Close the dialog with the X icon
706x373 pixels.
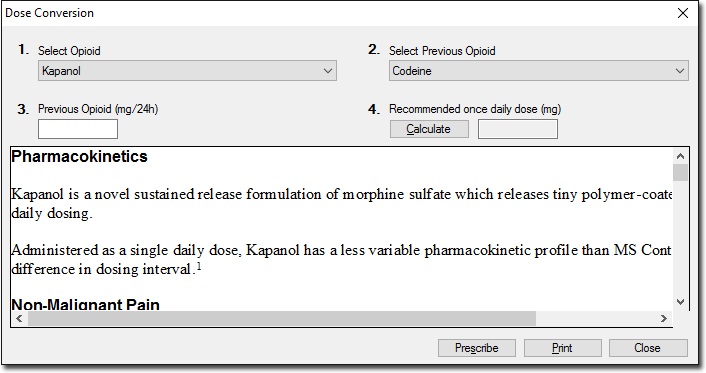point(683,13)
